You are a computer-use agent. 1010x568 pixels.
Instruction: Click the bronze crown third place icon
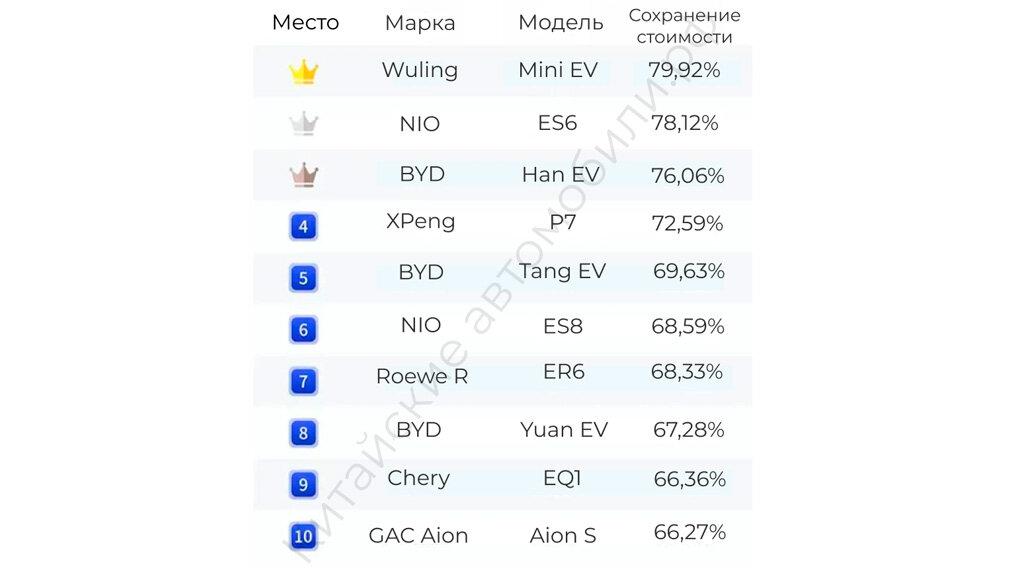pyautogui.click(x=303, y=175)
